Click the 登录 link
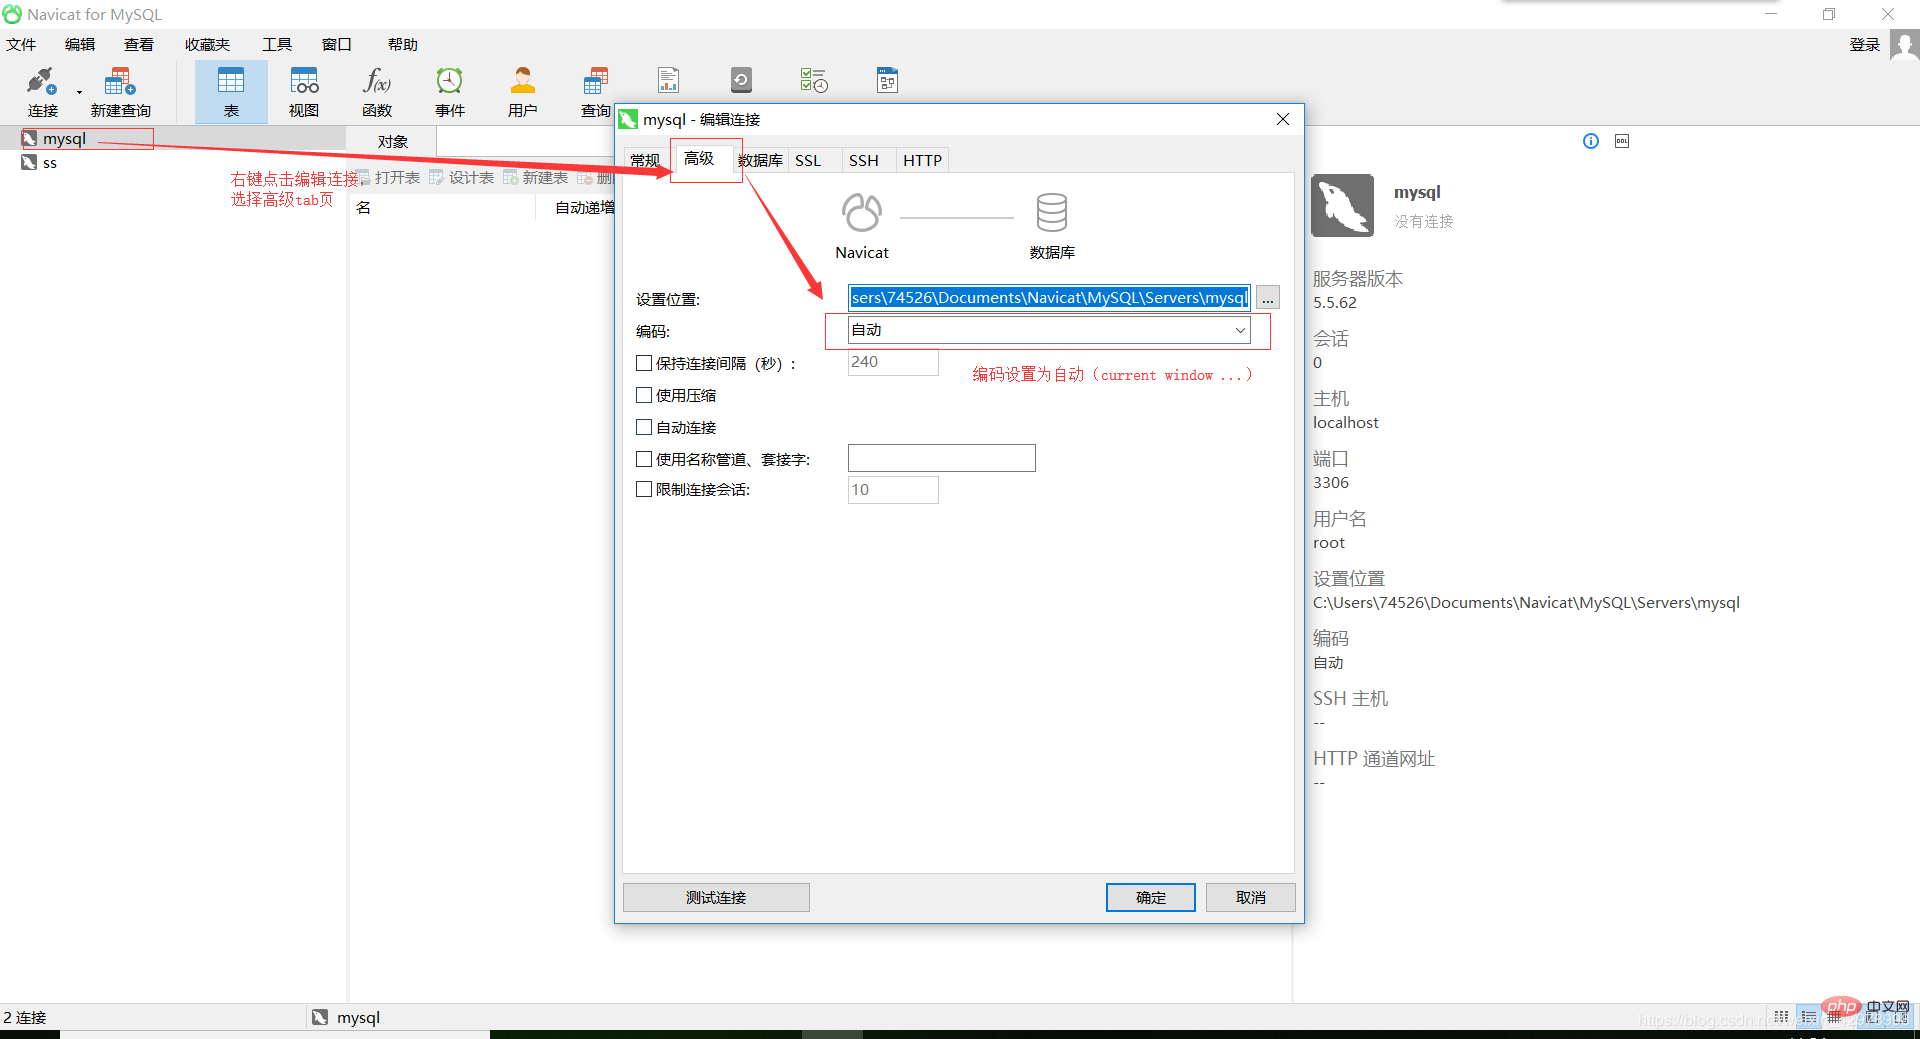This screenshot has width=1920, height=1039. point(1865,45)
